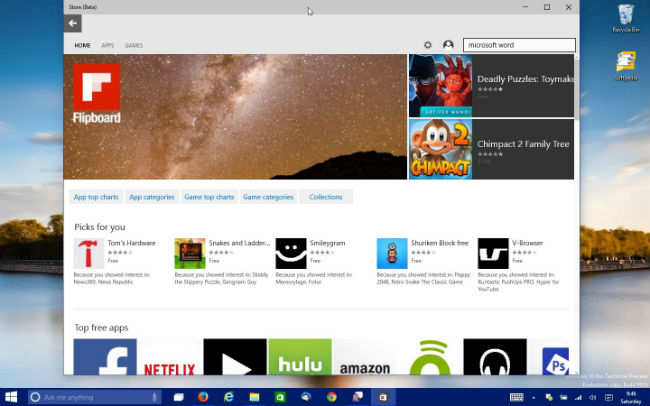
Task: Click the Top free apps heading
Action: (101, 328)
